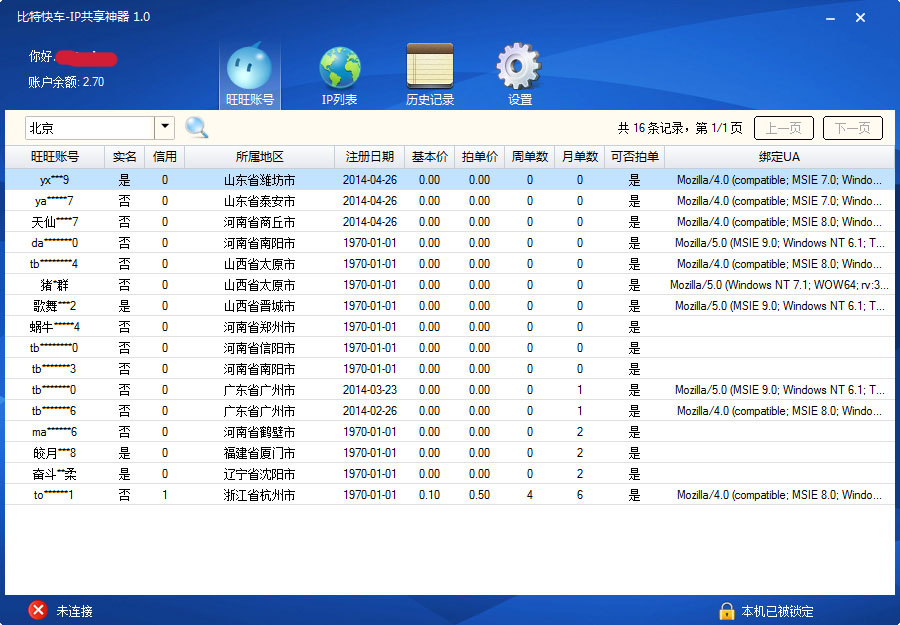Minimize the 比特快车 window
The height and width of the screenshot is (625, 900).
(x=831, y=18)
